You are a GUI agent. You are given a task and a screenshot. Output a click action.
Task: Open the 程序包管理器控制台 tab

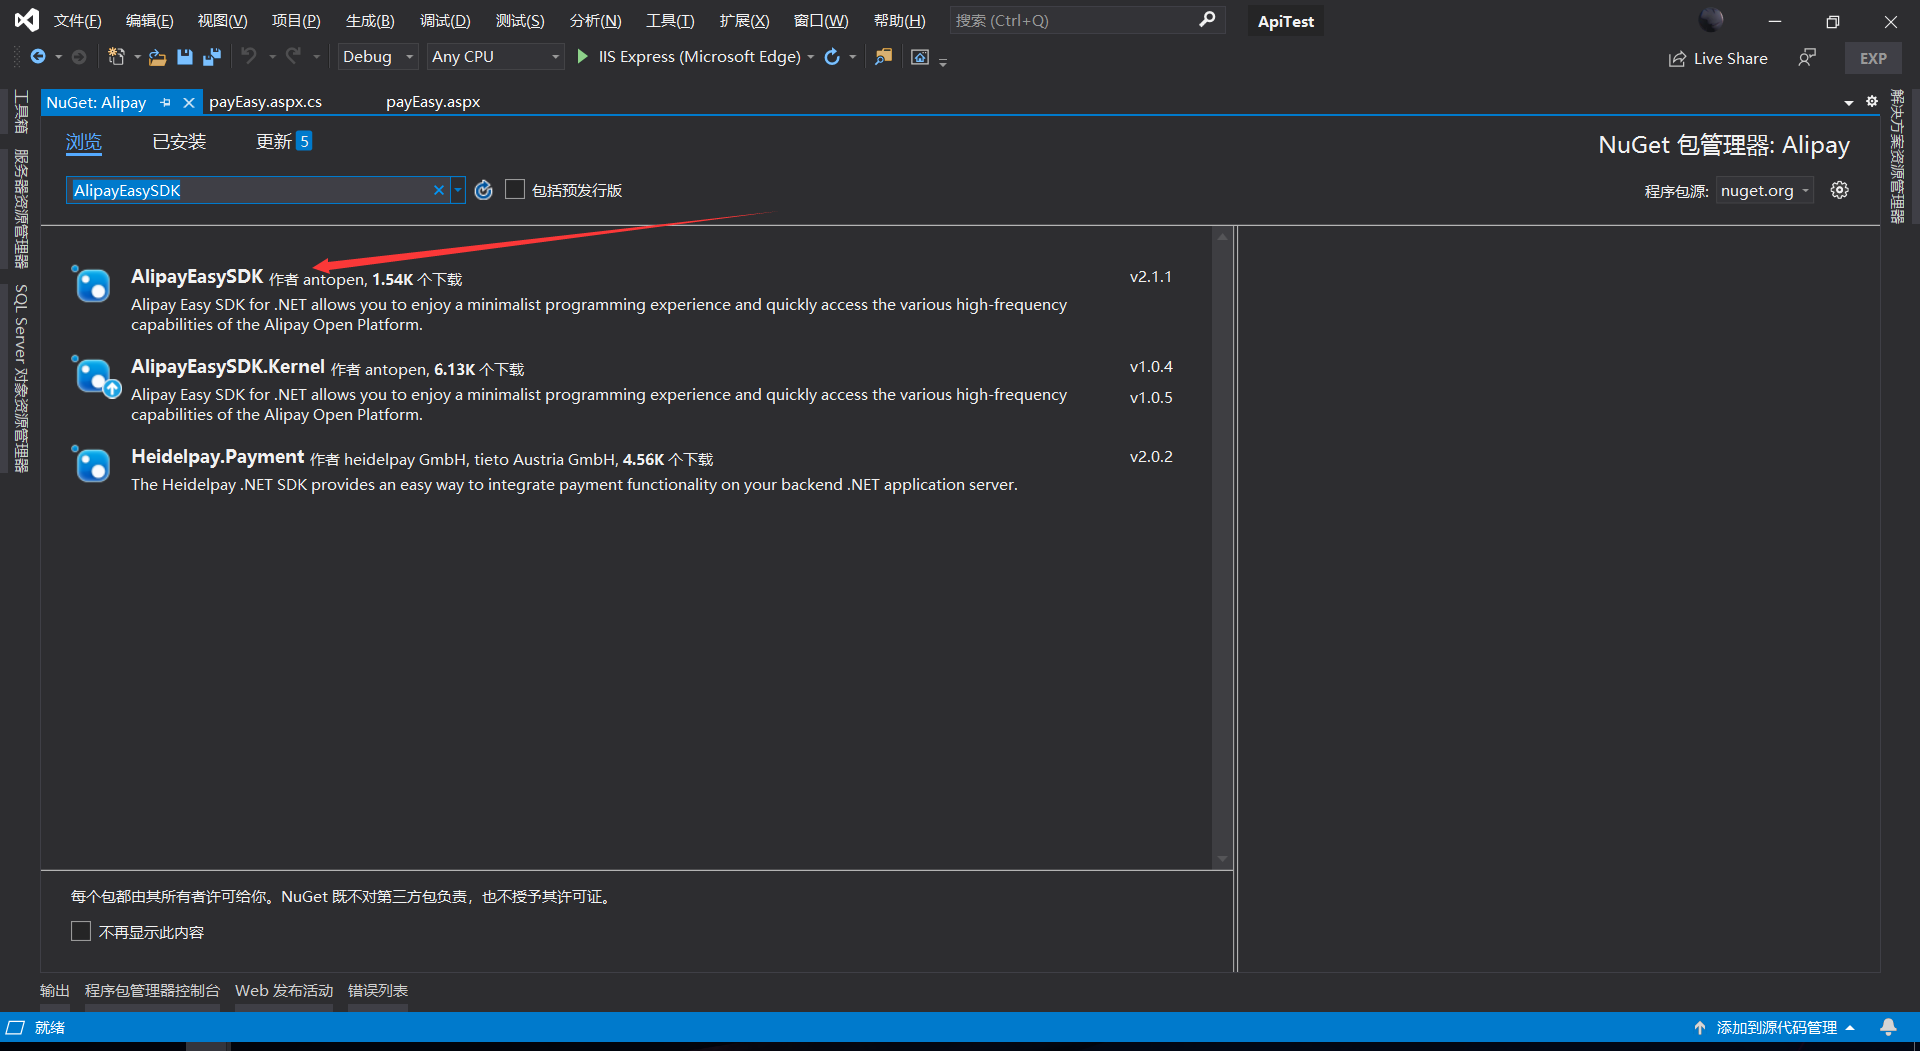click(x=152, y=990)
